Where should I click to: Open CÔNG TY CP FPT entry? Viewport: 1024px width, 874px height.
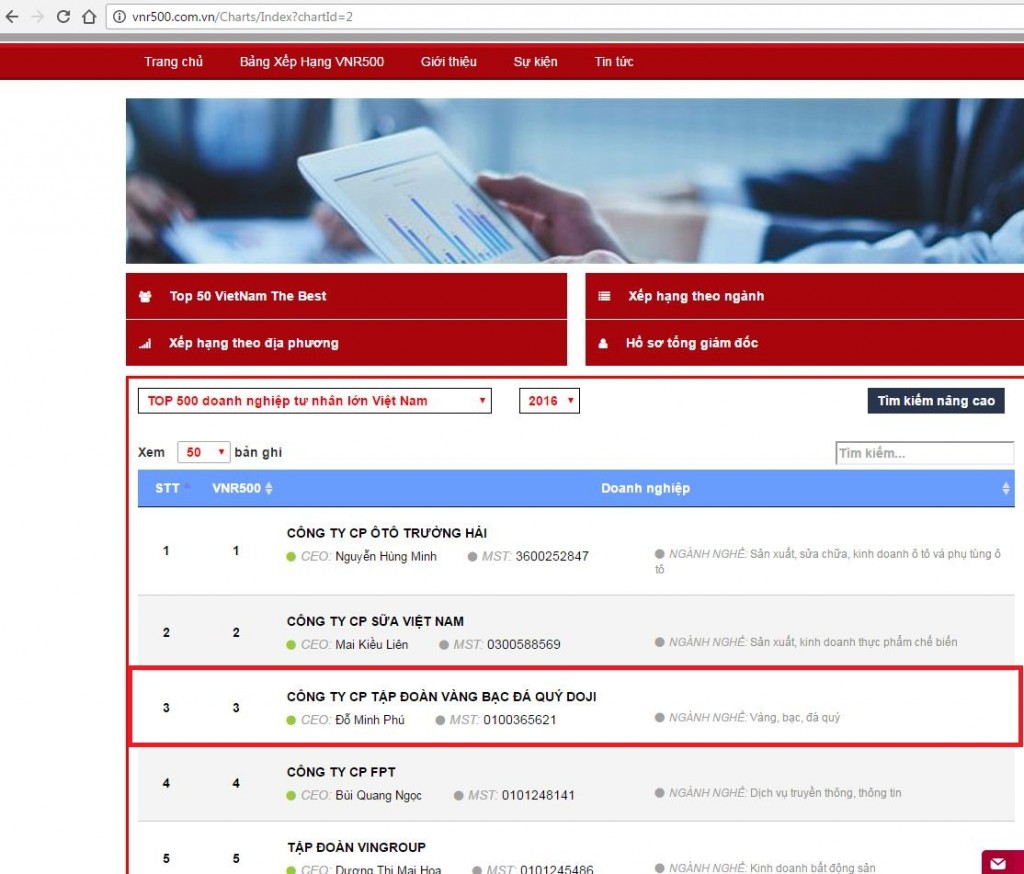(341, 772)
